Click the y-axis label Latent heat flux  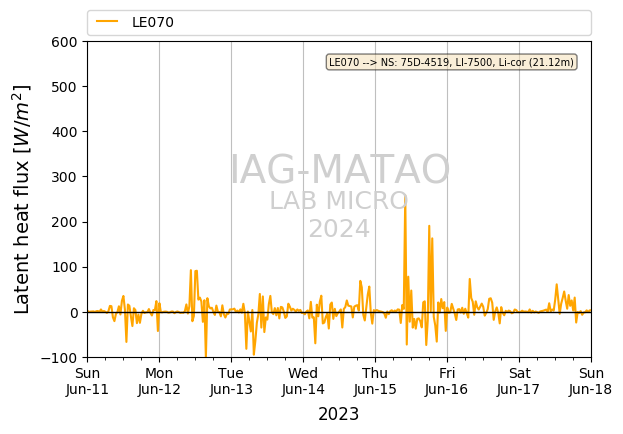[x=22, y=199]
